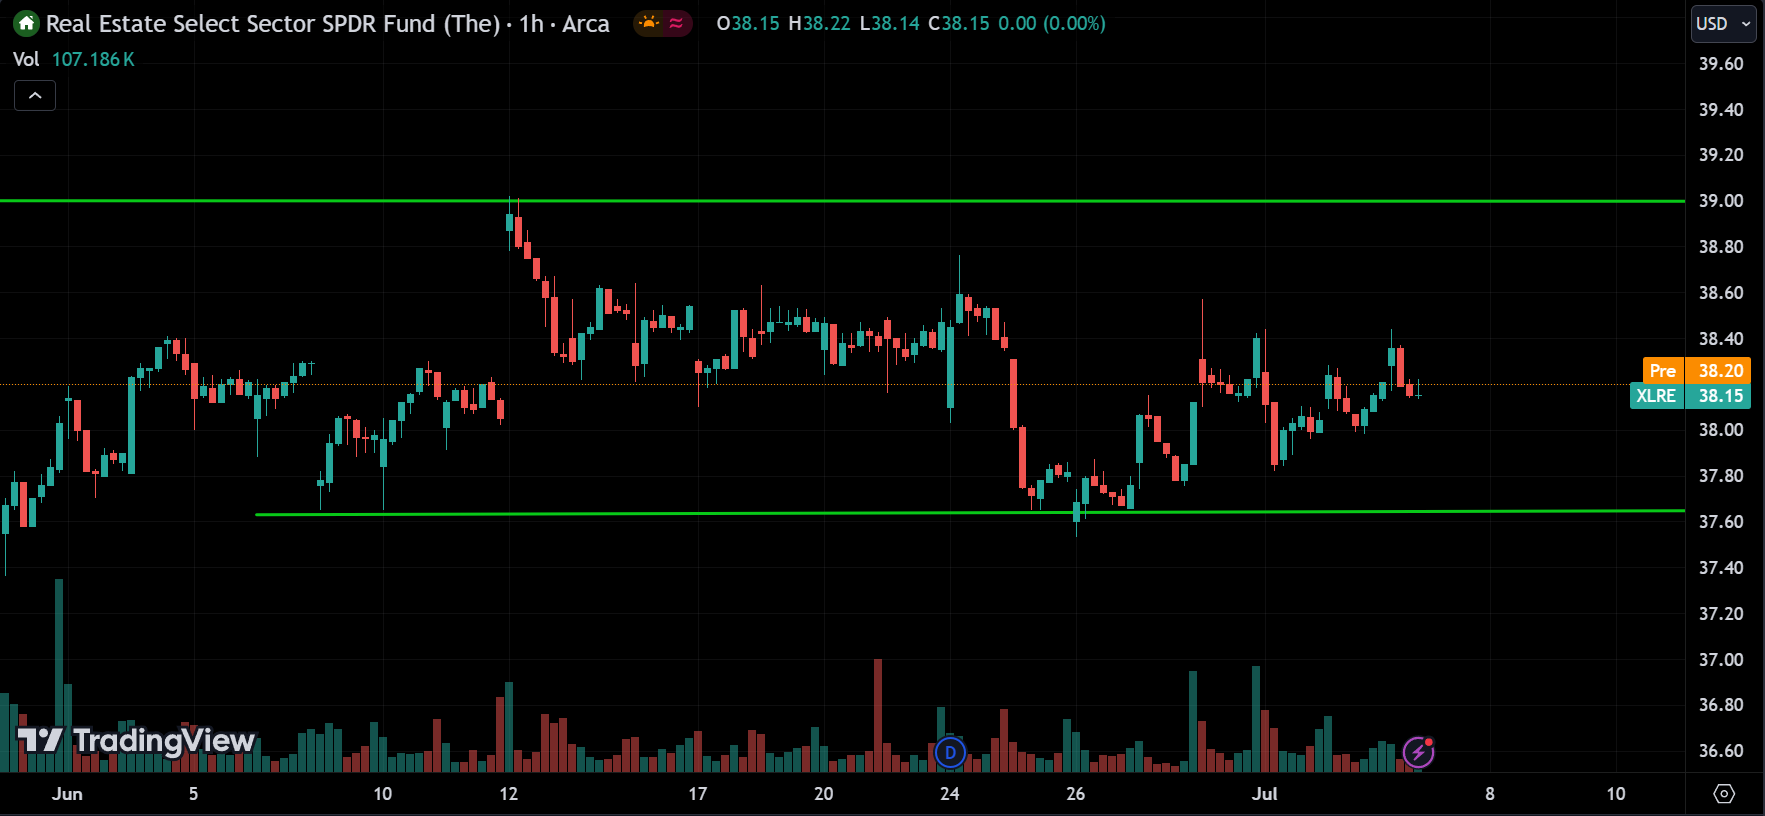Click the XLRE 38.15 price label
Image resolution: width=1765 pixels, height=816 pixels.
point(1691,396)
